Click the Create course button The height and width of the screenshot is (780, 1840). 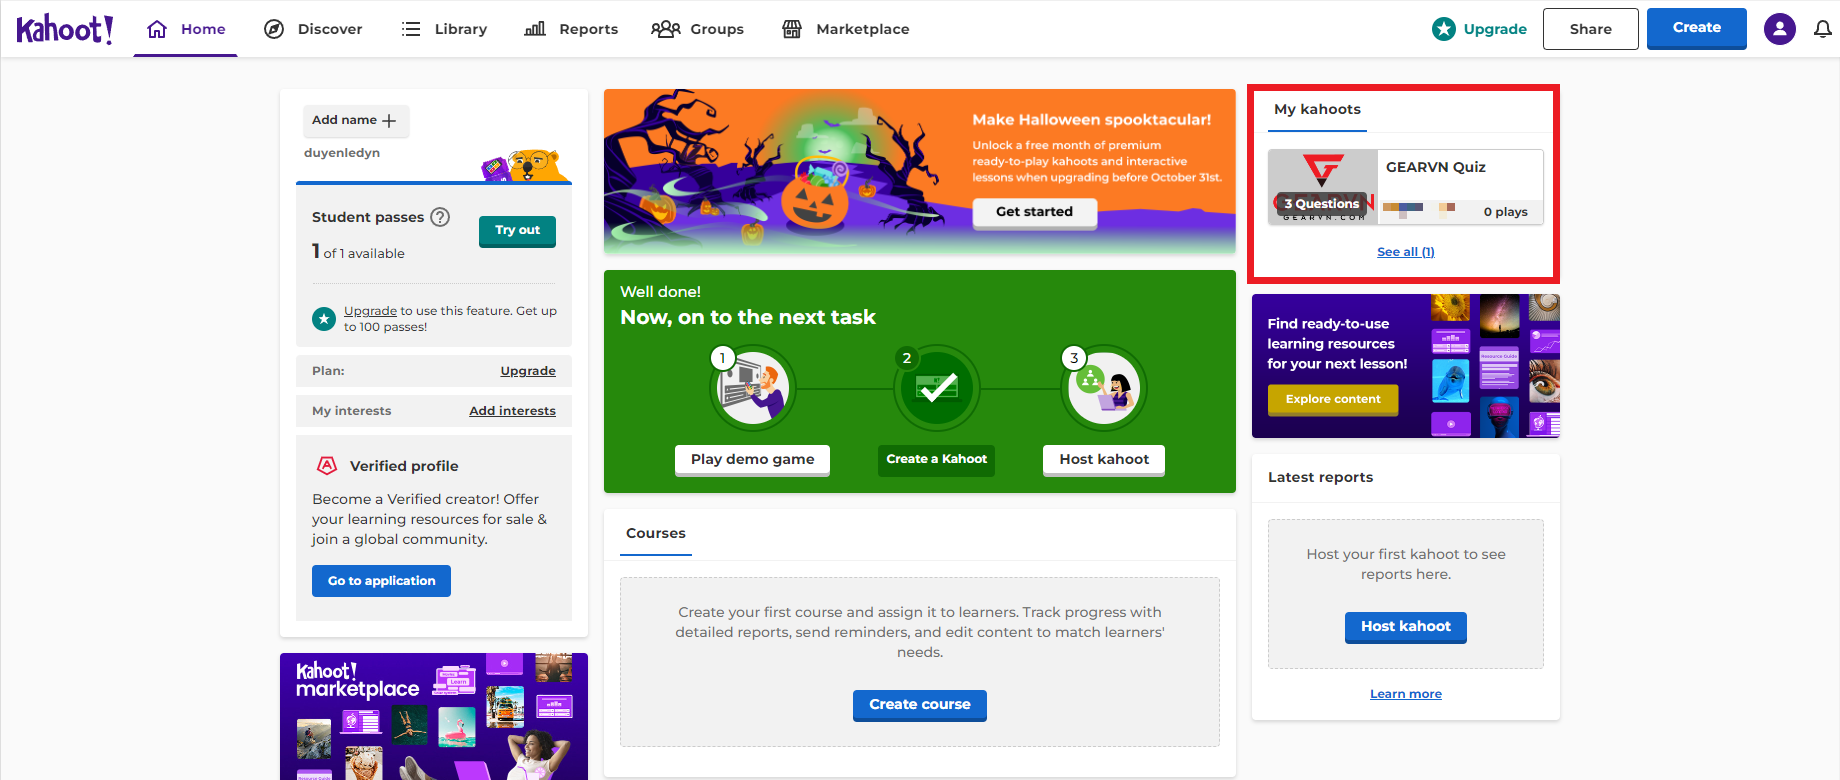coord(920,705)
